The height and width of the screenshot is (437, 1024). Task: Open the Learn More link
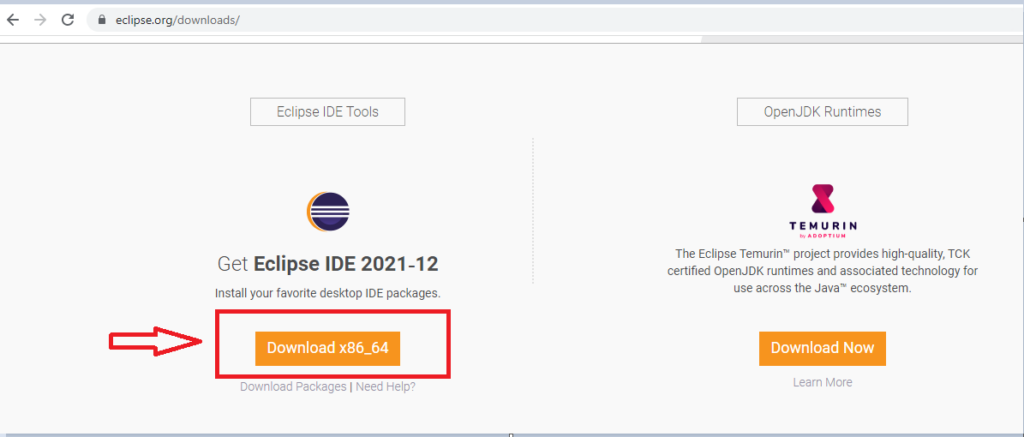pos(822,382)
